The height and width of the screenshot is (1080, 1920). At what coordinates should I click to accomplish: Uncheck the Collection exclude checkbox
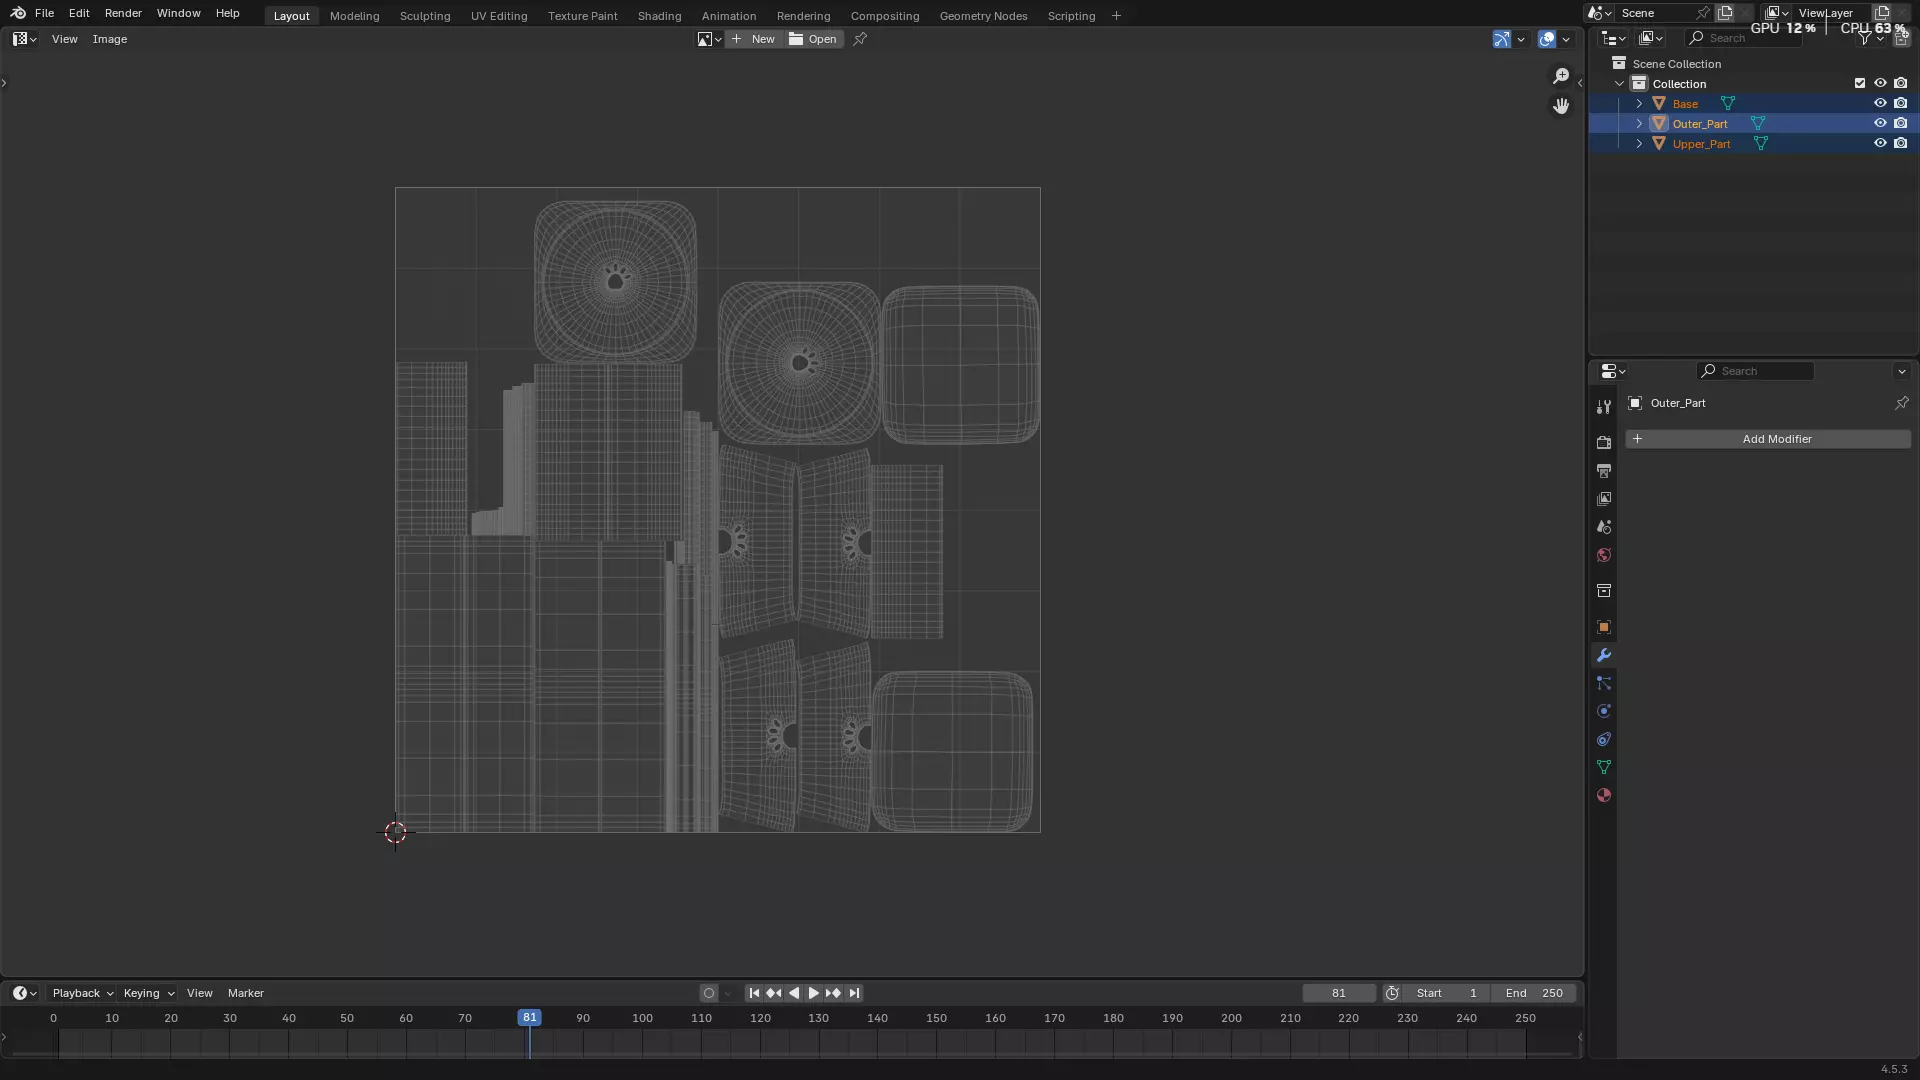[1860, 84]
